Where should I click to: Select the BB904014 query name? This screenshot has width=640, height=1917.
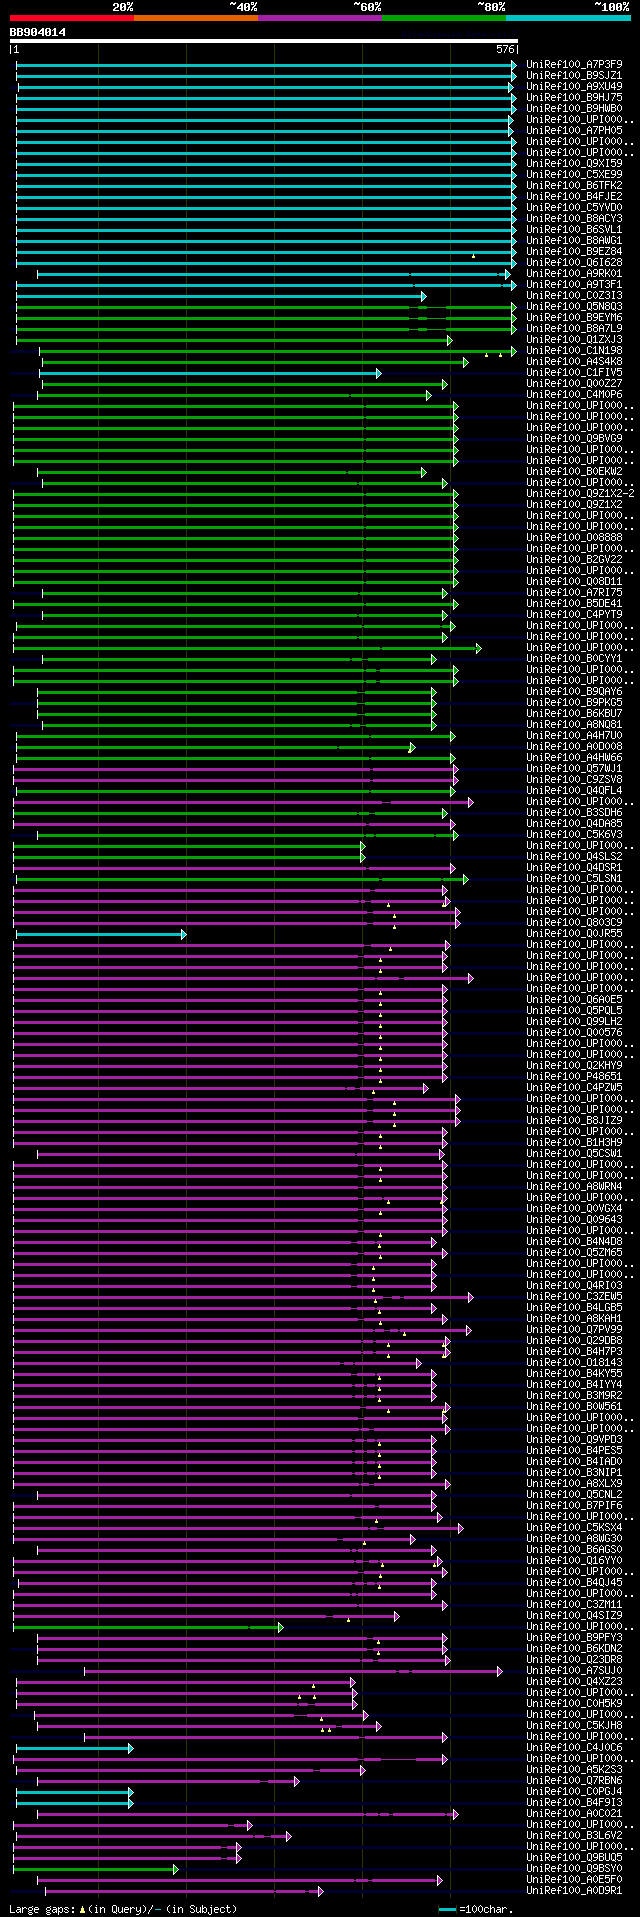coord(38,32)
